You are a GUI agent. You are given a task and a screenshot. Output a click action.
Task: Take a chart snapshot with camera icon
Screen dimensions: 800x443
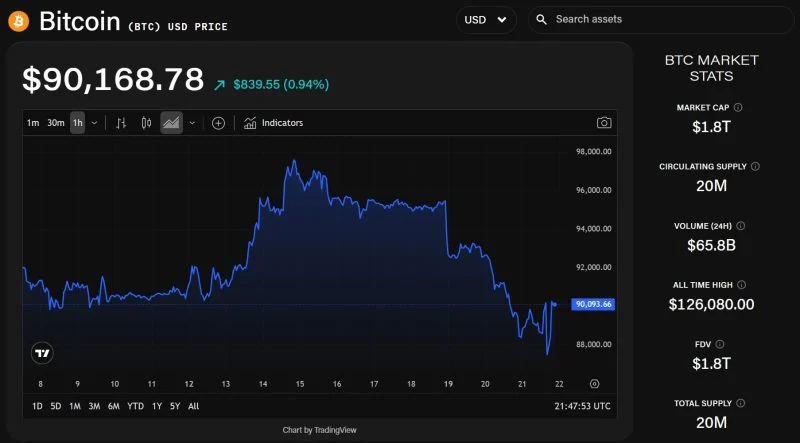click(x=604, y=123)
